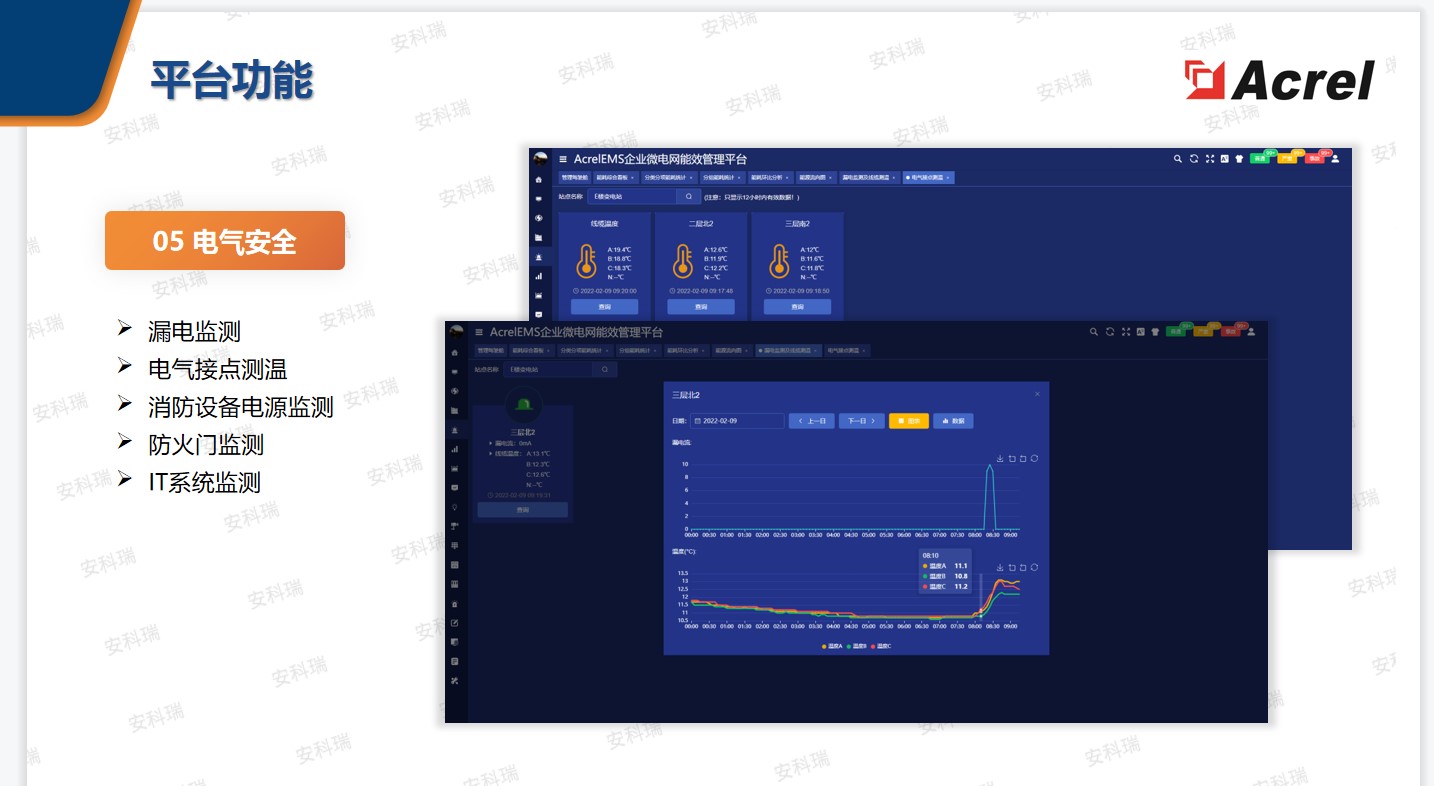The height and width of the screenshot is (786, 1434).
Task: Toggle the 温度A legend series
Action: (x=832, y=646)
